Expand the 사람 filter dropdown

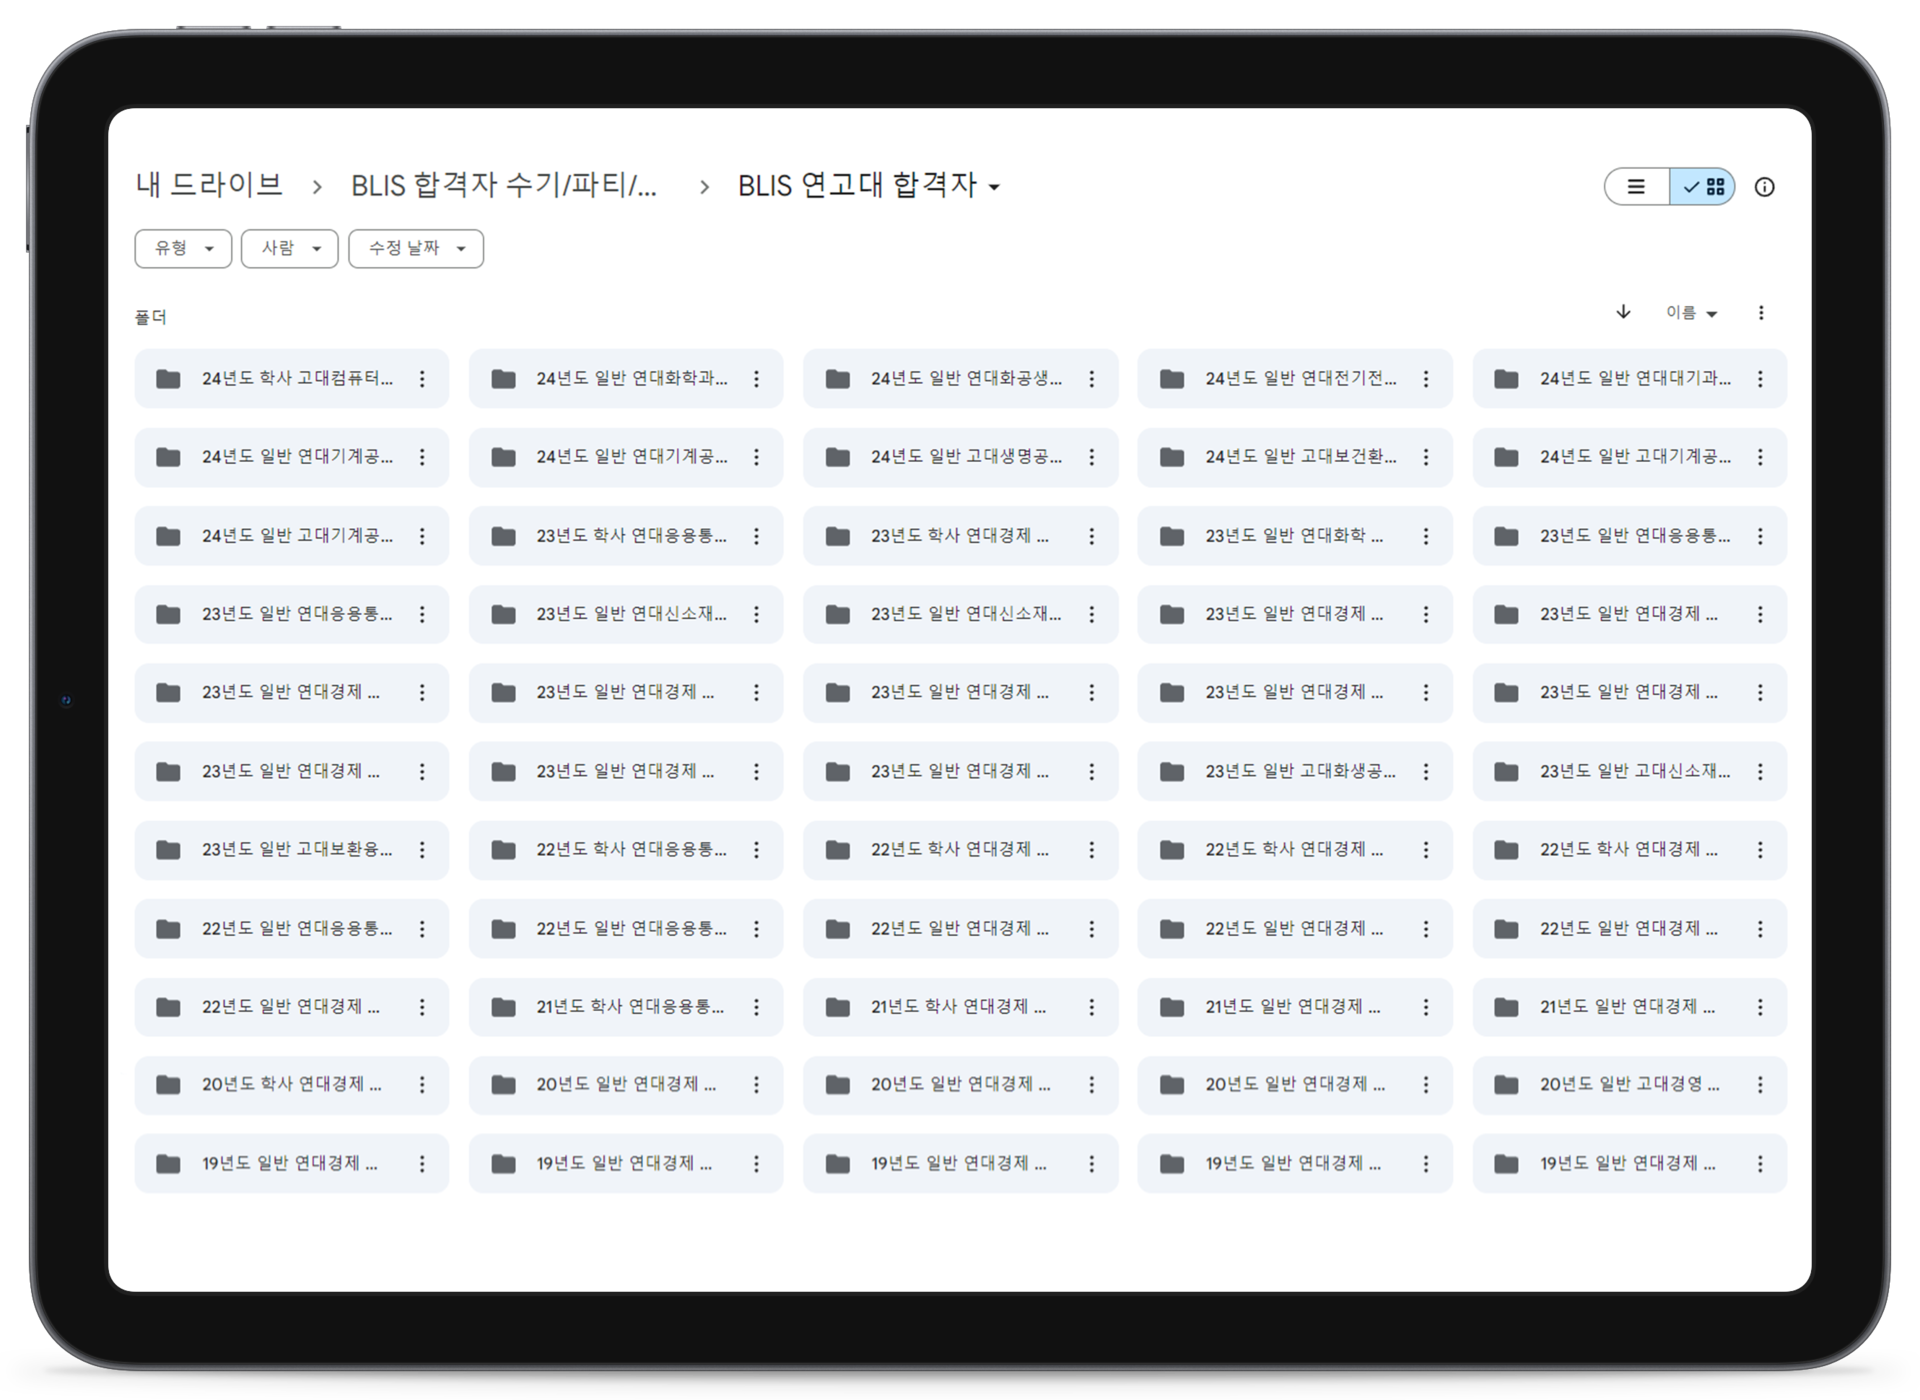click(x=290, y=248)
